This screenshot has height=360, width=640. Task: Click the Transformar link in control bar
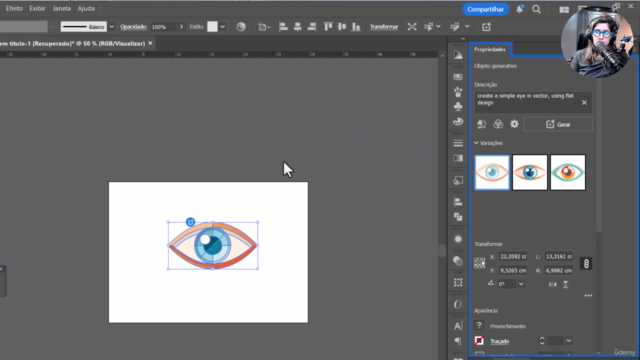[384, 27]
